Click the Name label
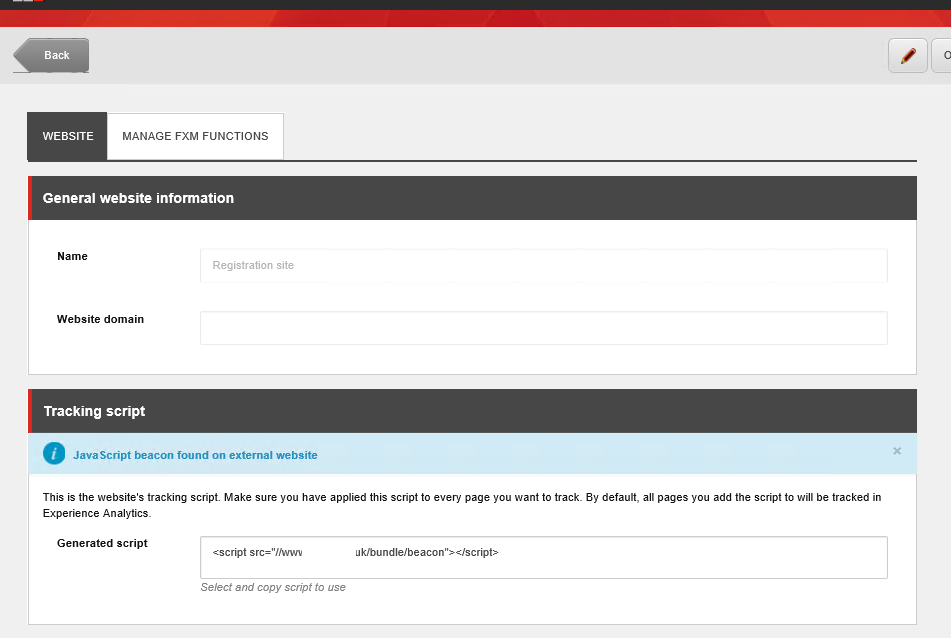This screenshot has width=951, height=638. tap(72, 256)
